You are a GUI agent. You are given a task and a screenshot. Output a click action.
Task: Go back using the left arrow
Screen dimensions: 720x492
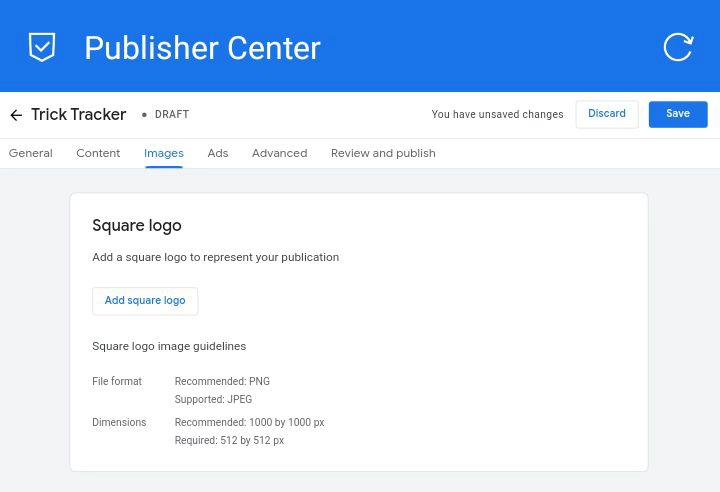pos(16,115)
